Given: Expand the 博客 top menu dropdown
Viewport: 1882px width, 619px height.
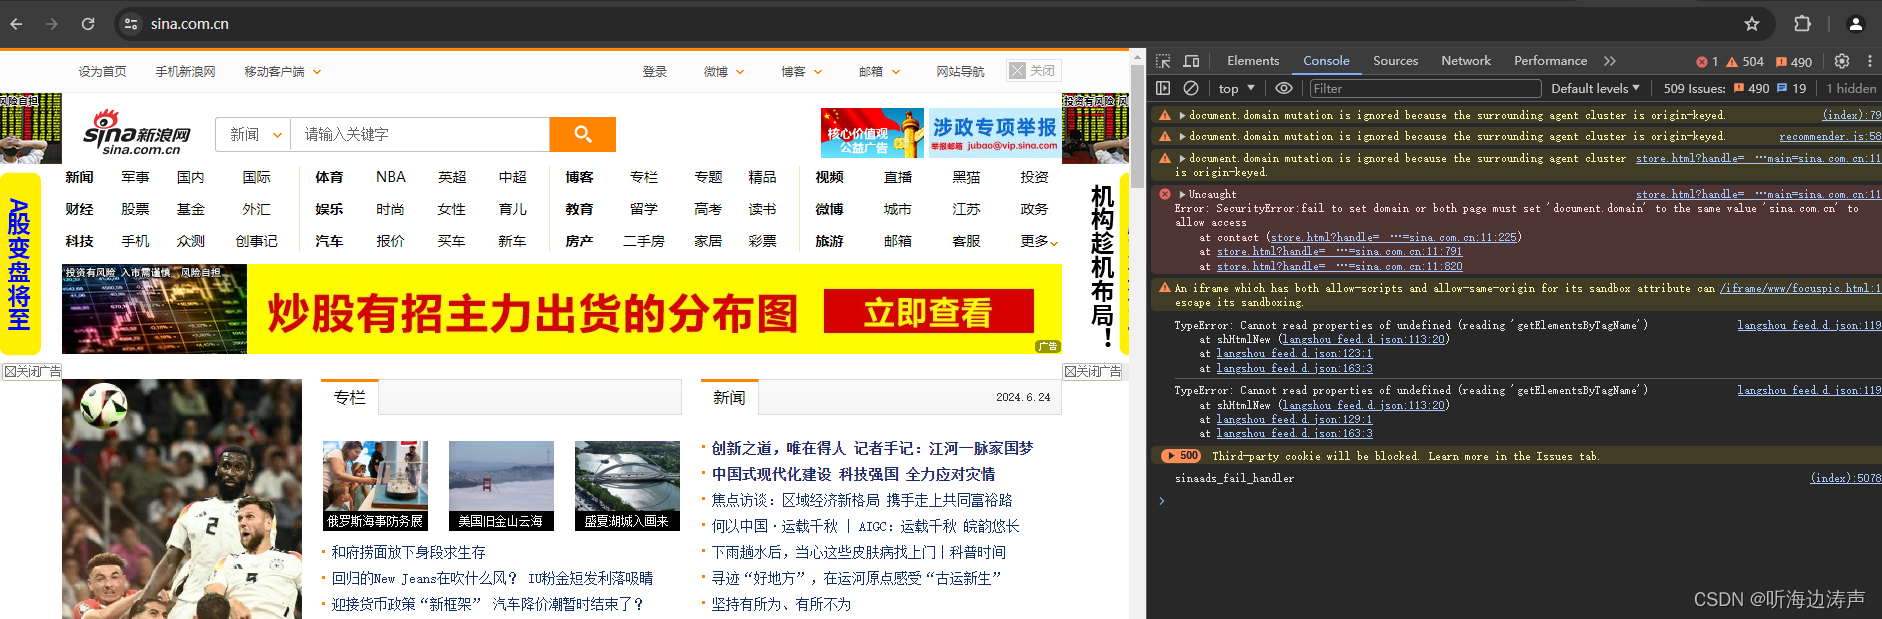Looking at the screenshot, I should (802, 72).
